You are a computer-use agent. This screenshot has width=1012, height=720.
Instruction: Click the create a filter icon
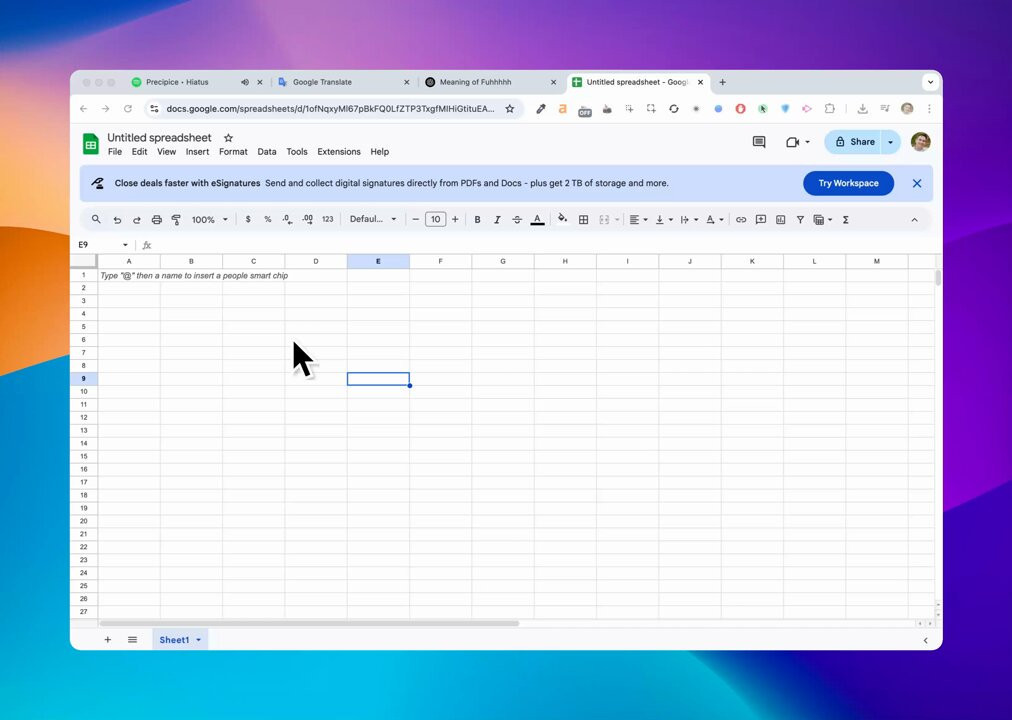click(x=800, y=219)
